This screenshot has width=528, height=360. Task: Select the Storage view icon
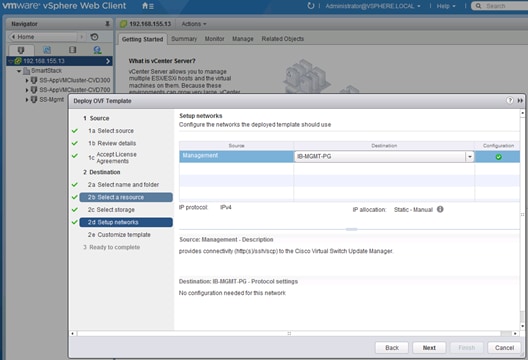[72, 50]
